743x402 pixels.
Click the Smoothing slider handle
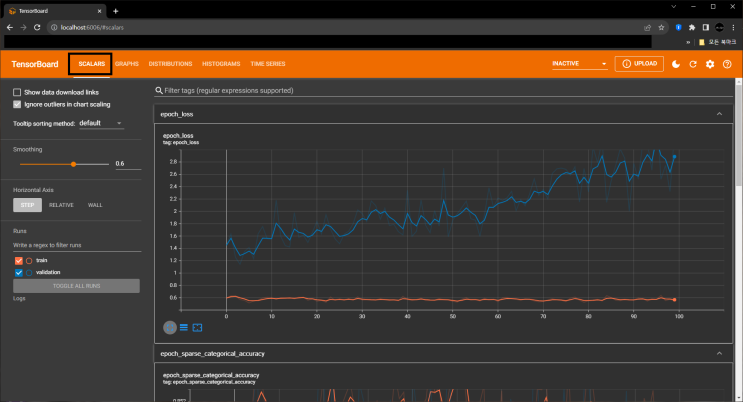pyautogui.click(x=73, y=164)
